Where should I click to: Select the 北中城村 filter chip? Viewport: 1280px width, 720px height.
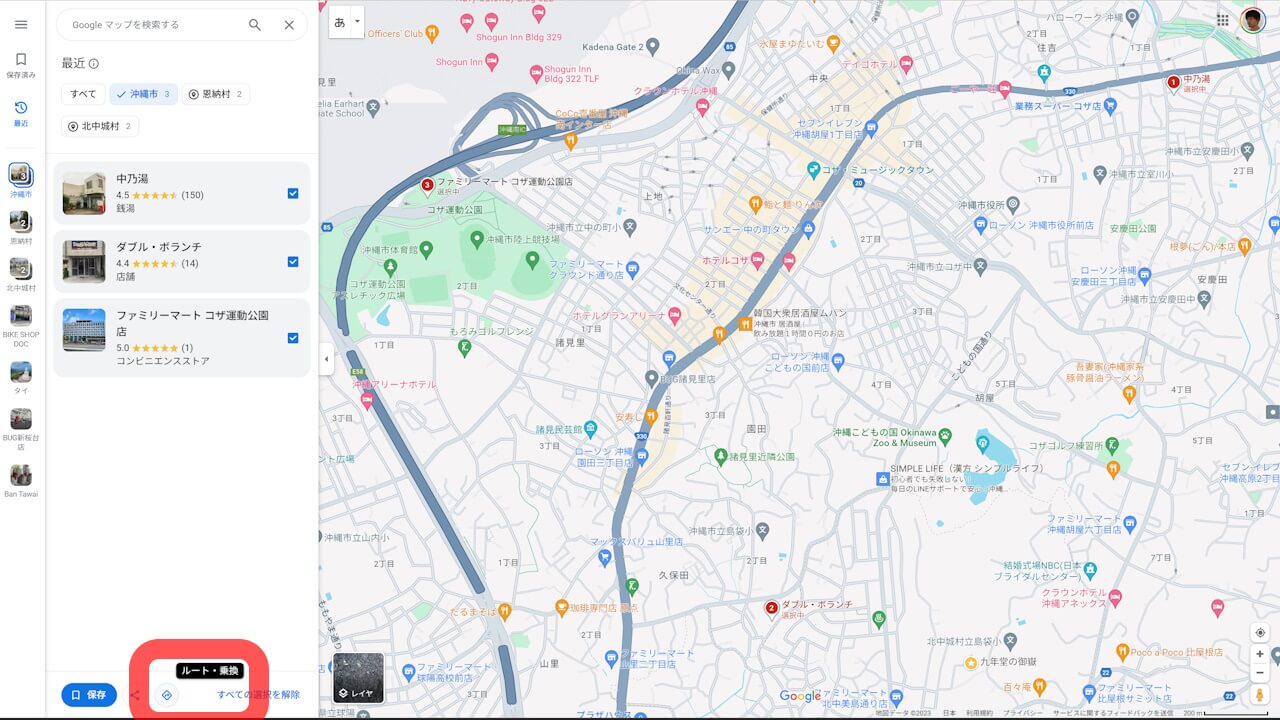(99, 126)
